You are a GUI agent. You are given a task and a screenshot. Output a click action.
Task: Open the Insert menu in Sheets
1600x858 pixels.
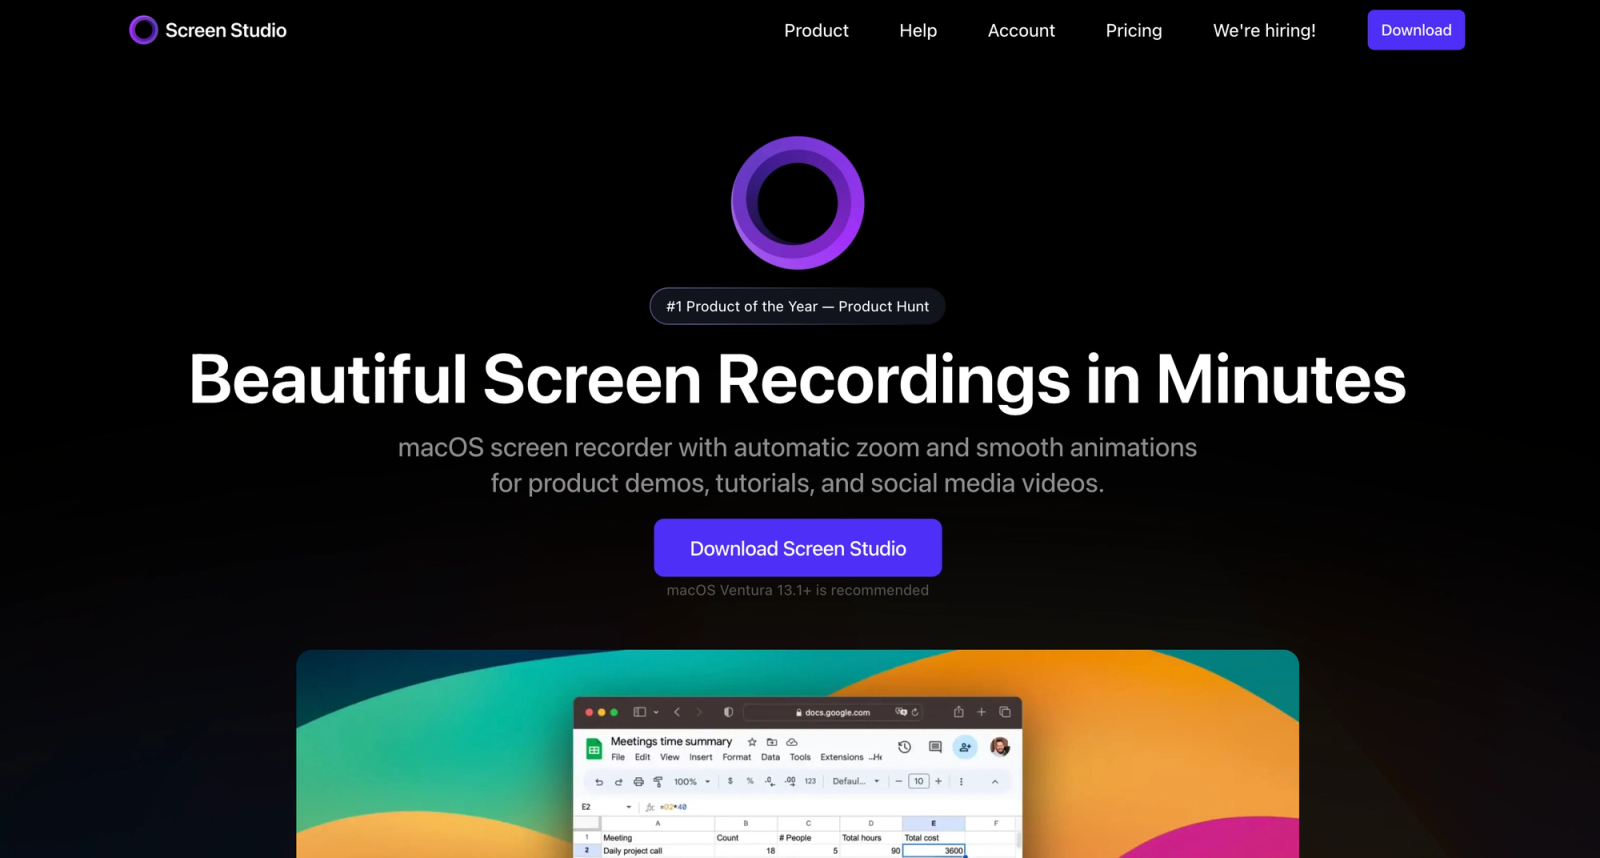pyautogui.click(x=701, y=757)
